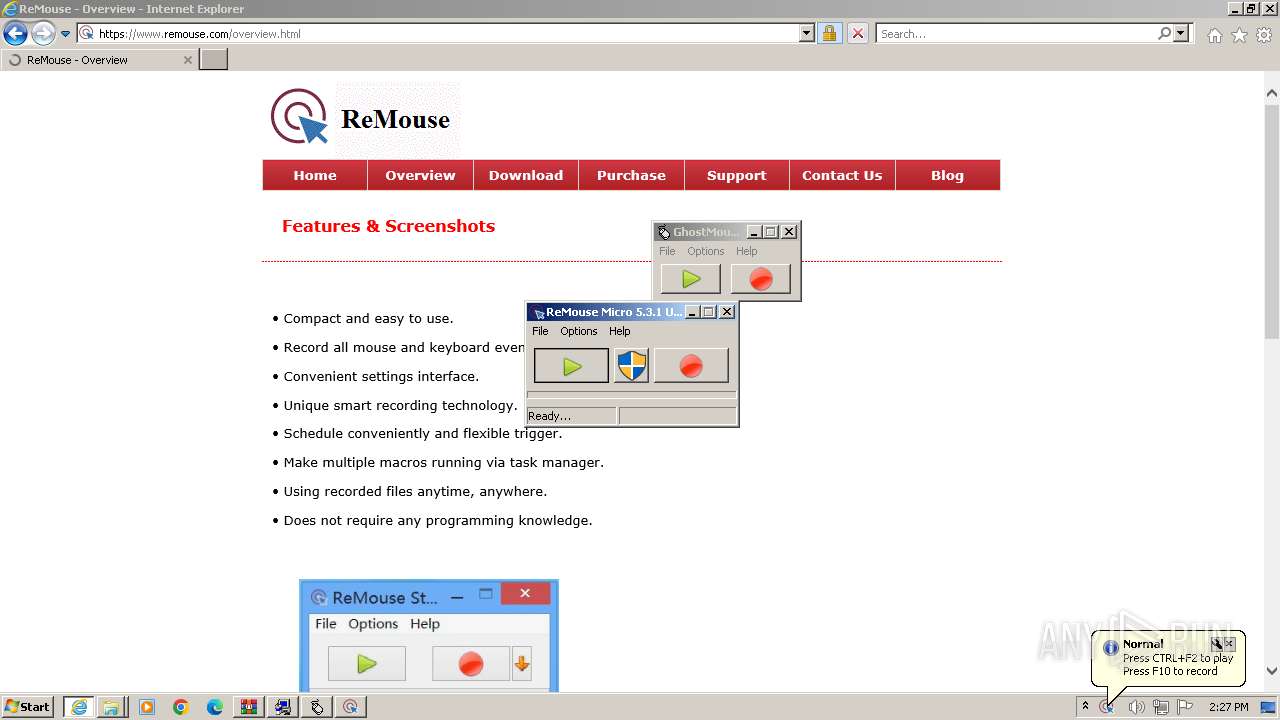This screenshot has width=1280, height=720.
Task: Click the taskbar clock 2:27 PM
Action: (x=1228, y=707)
